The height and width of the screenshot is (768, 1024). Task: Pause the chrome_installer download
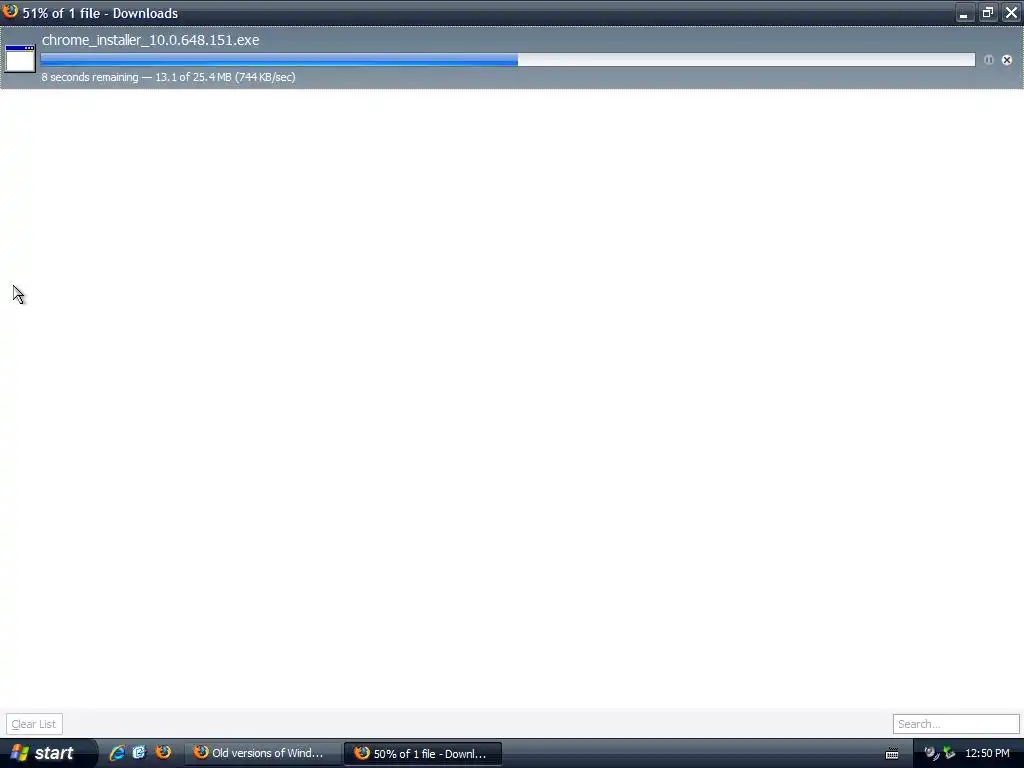pyautogui.click(x=989, y=59)
